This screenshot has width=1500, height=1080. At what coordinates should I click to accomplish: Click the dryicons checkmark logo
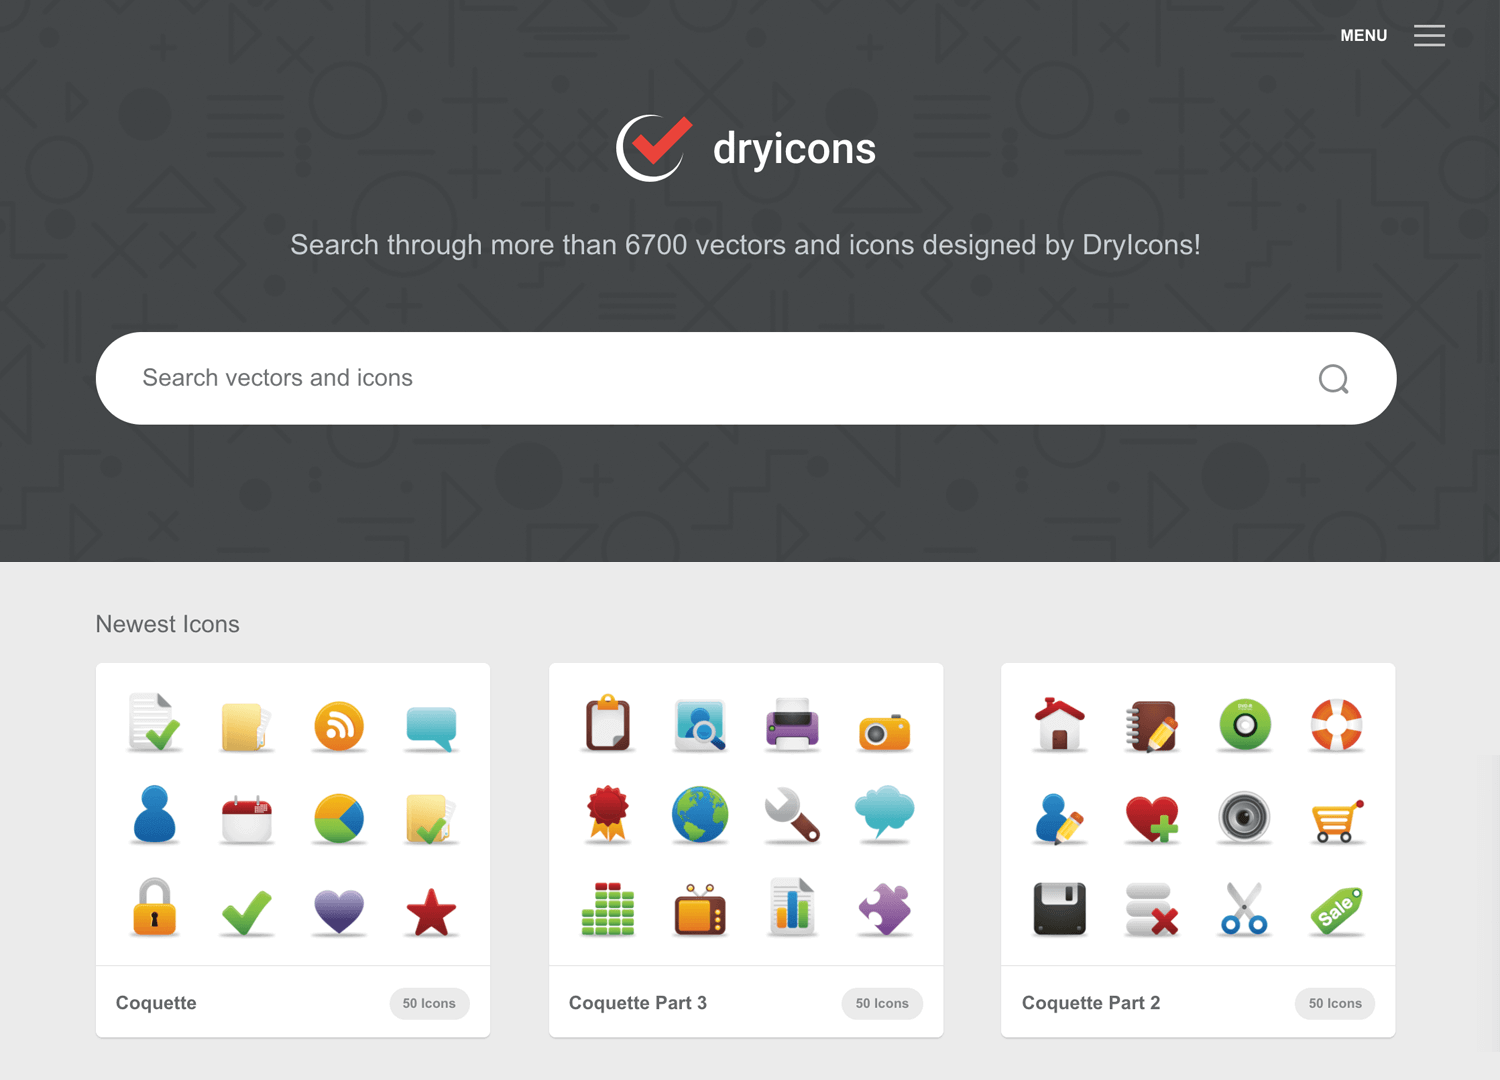coord(654,147)
